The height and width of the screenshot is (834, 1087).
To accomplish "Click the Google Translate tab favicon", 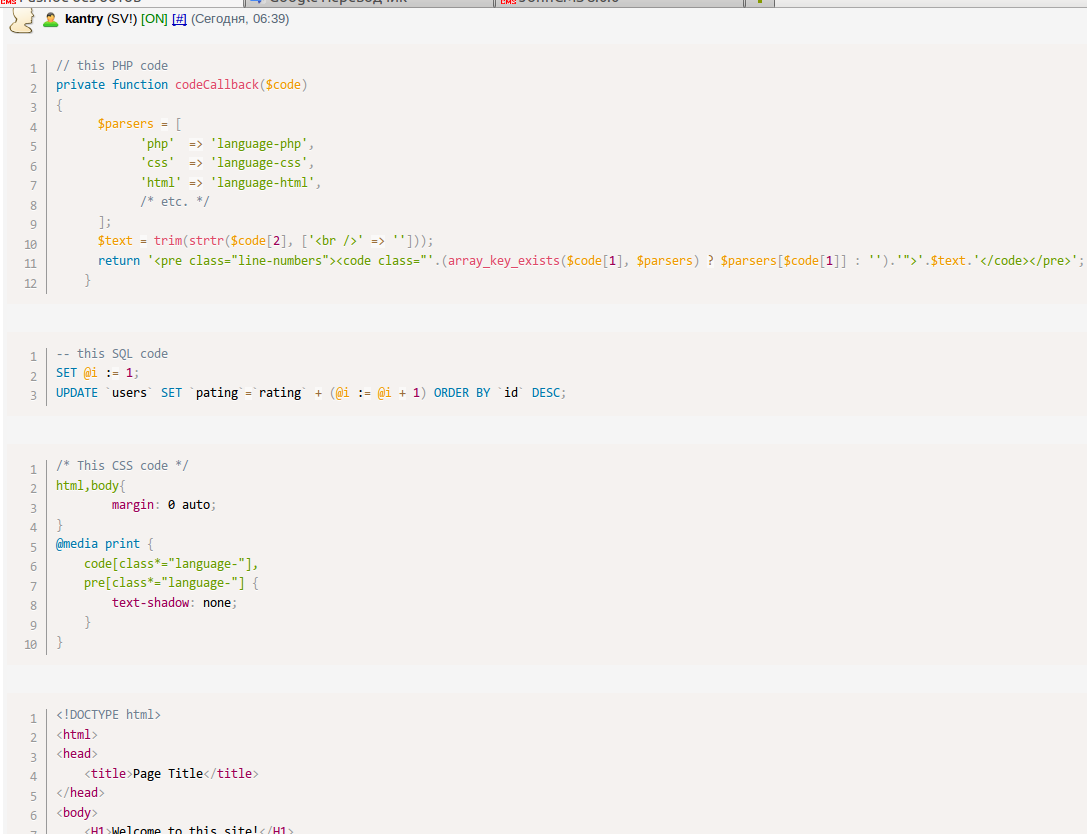I will point(255,2).
